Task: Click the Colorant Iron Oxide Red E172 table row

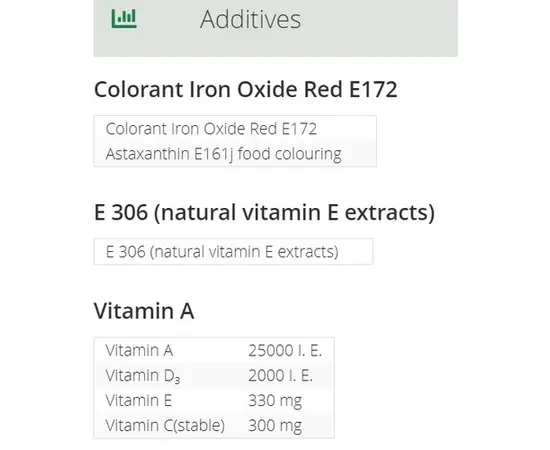Action: click(235, 128)
